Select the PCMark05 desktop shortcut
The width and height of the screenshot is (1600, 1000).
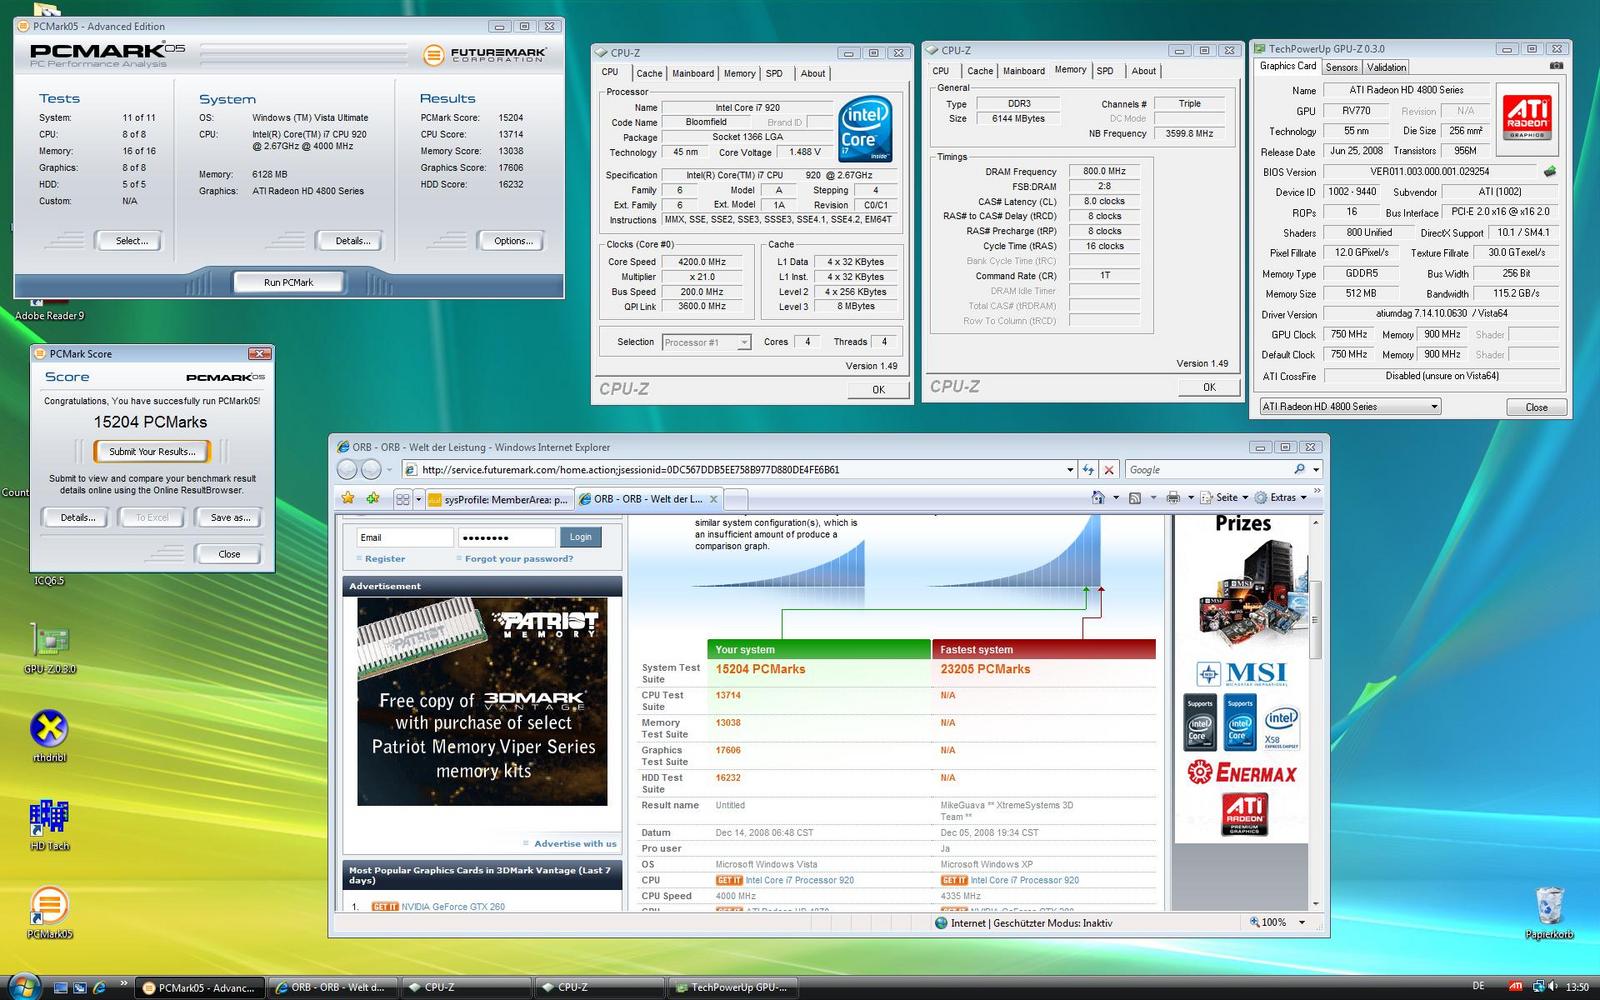50,912
